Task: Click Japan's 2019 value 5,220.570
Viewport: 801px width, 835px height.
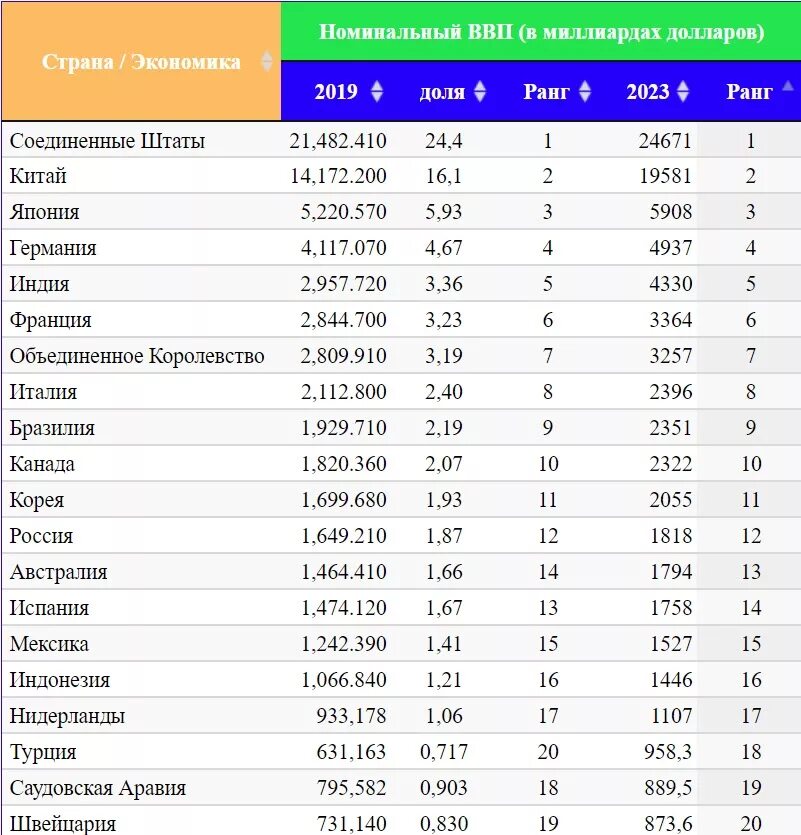Action: coord(344,212)
